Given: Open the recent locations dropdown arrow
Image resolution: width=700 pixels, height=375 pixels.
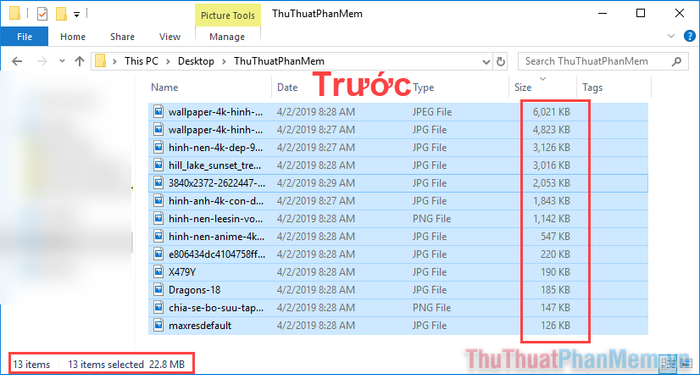Looking at the screenshot, I should (x=62, y=61).
